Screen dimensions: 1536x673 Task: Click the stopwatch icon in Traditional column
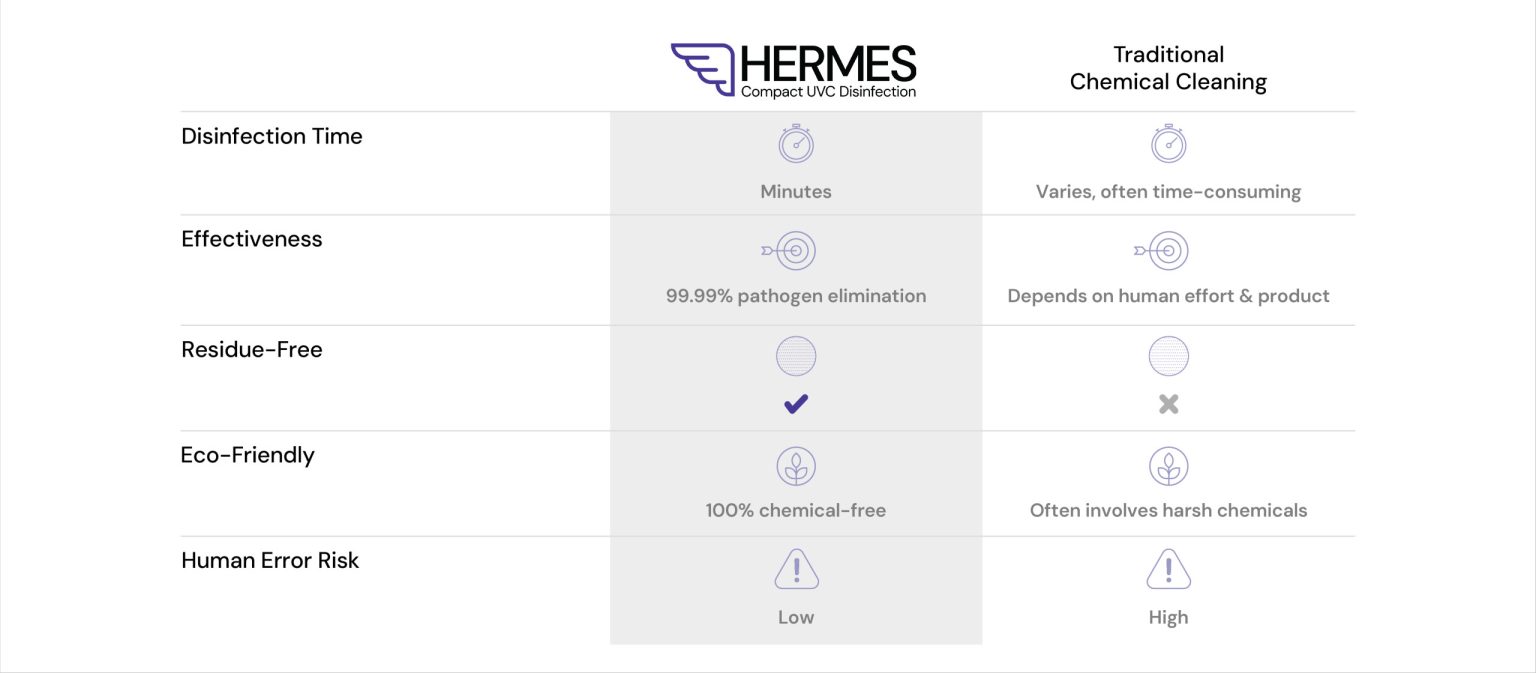pos(1168,143)
